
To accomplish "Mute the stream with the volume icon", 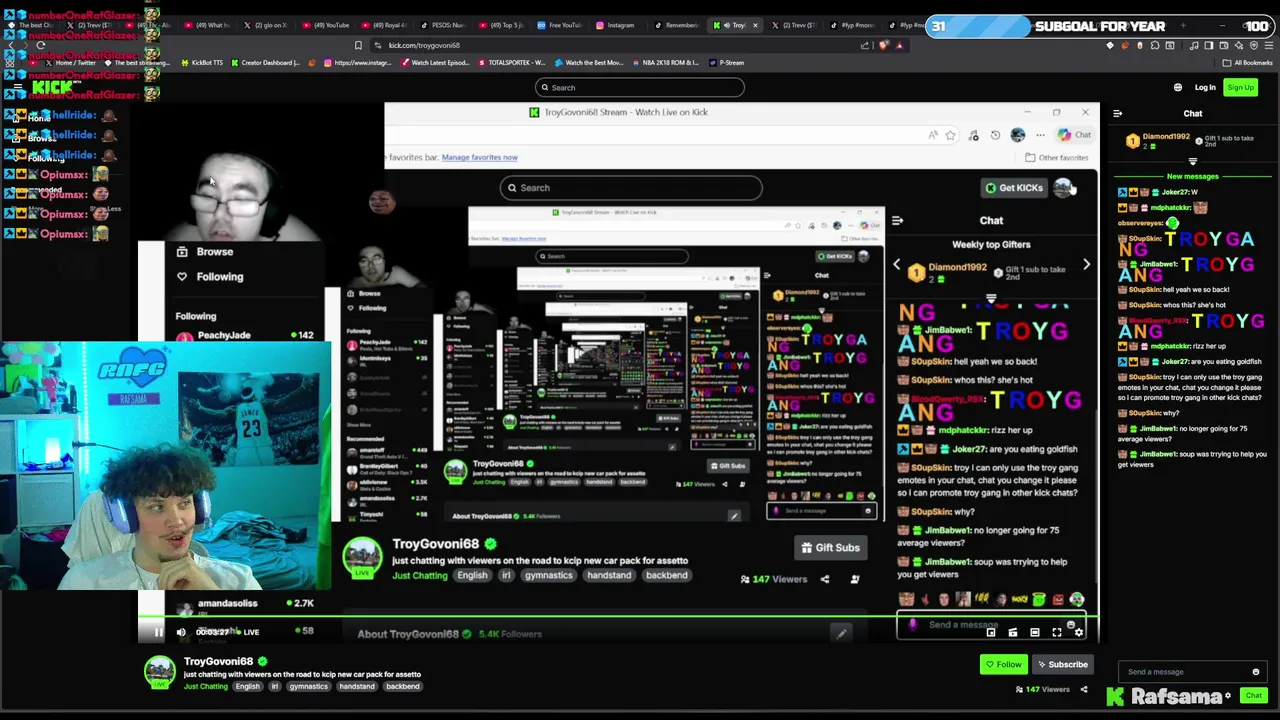I will pos(181,632).
